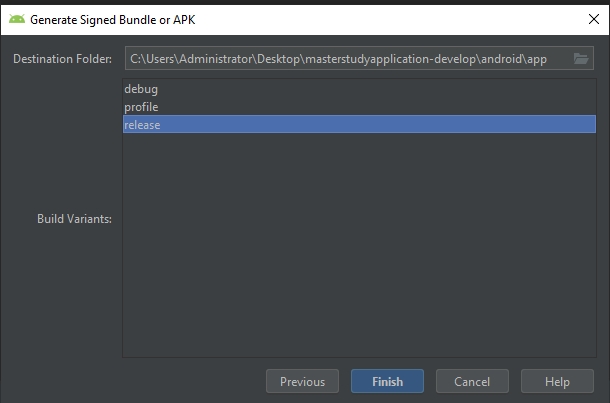Select the release build variant
This screenshot has width=610, height=403.
pos(142,125)
